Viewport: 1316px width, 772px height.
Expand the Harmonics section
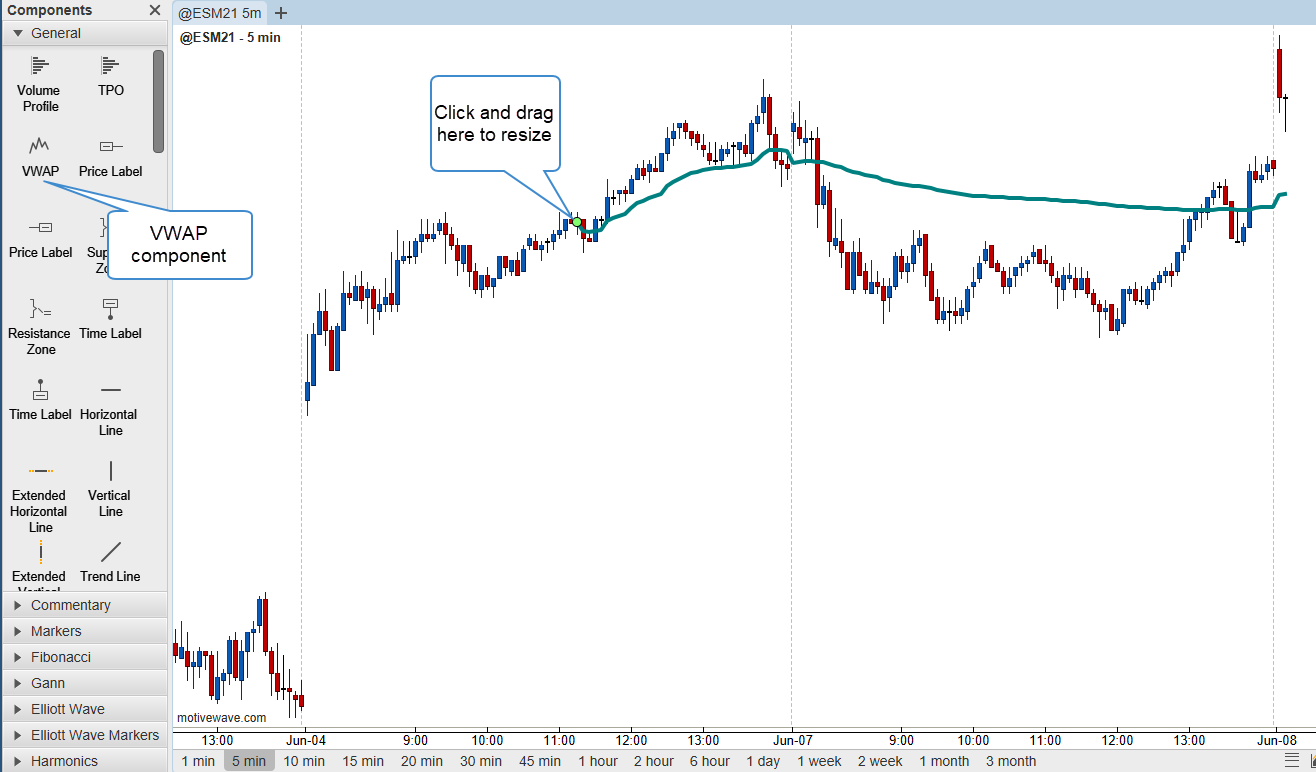point(64,761)
